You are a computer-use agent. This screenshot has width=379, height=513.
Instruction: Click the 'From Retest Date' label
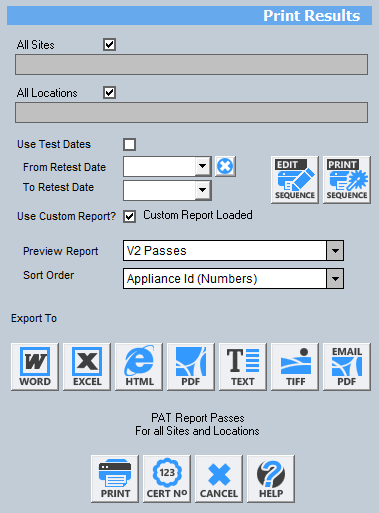coord(64,167)
